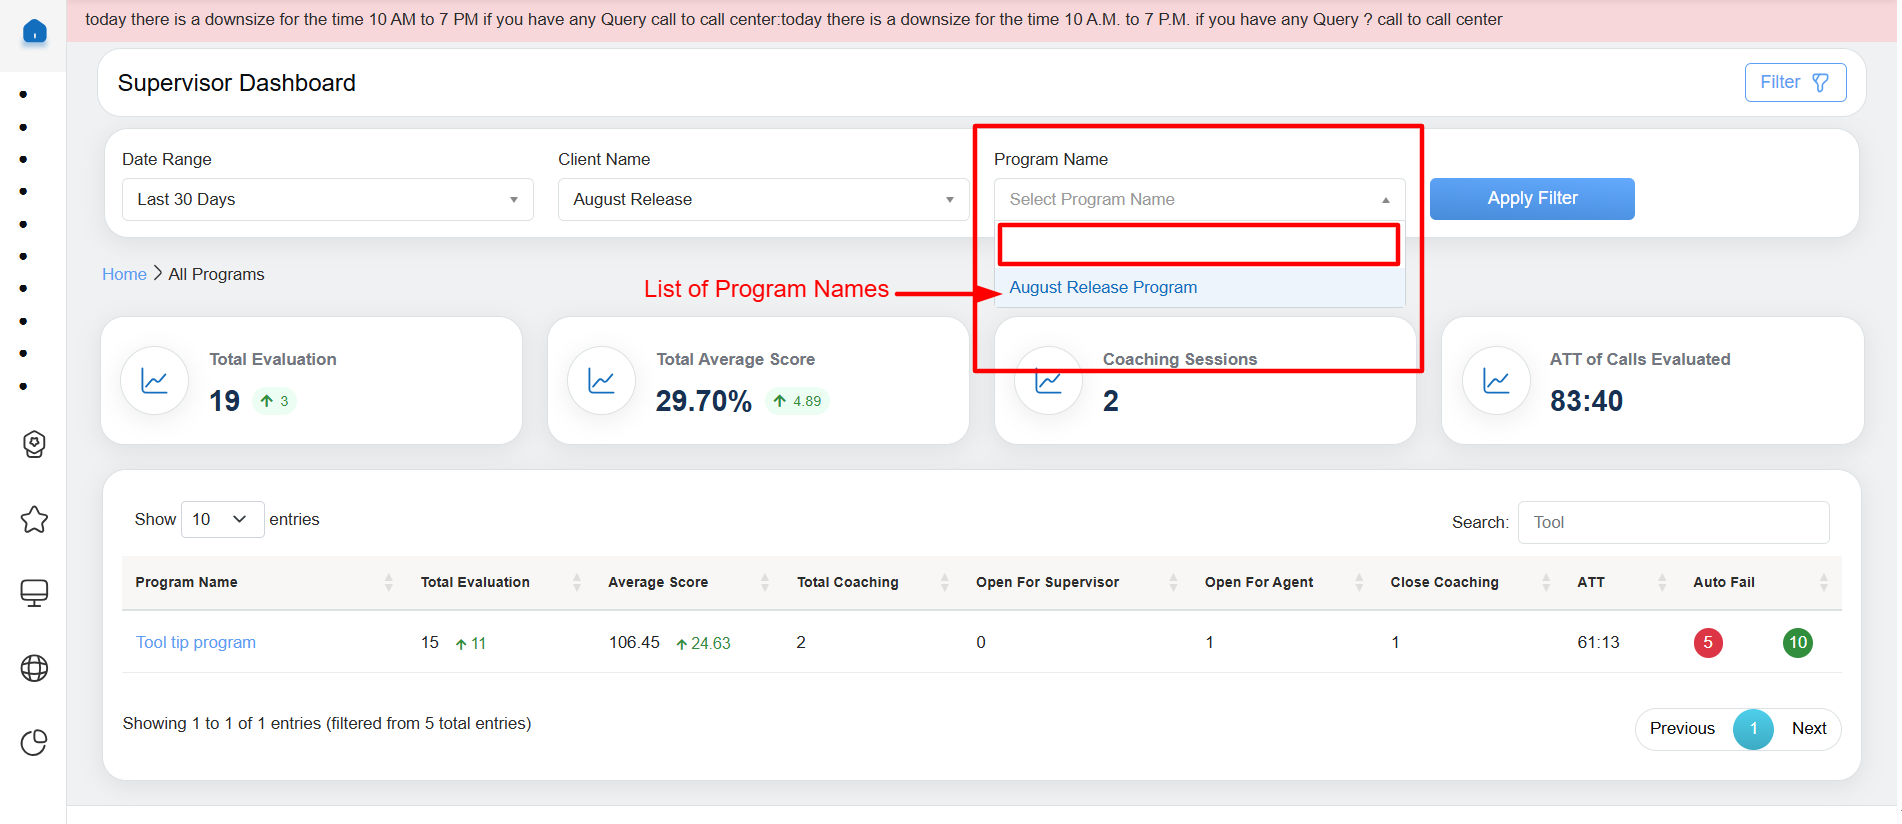1902x824 pixels.
Task: Expand the Date Range dropdown
Action: pos(327,199)
